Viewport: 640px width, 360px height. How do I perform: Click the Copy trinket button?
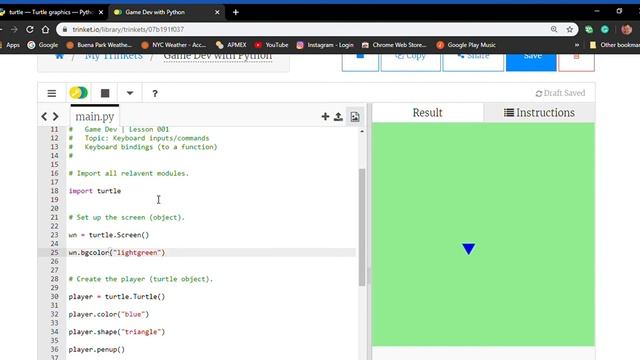411,61
